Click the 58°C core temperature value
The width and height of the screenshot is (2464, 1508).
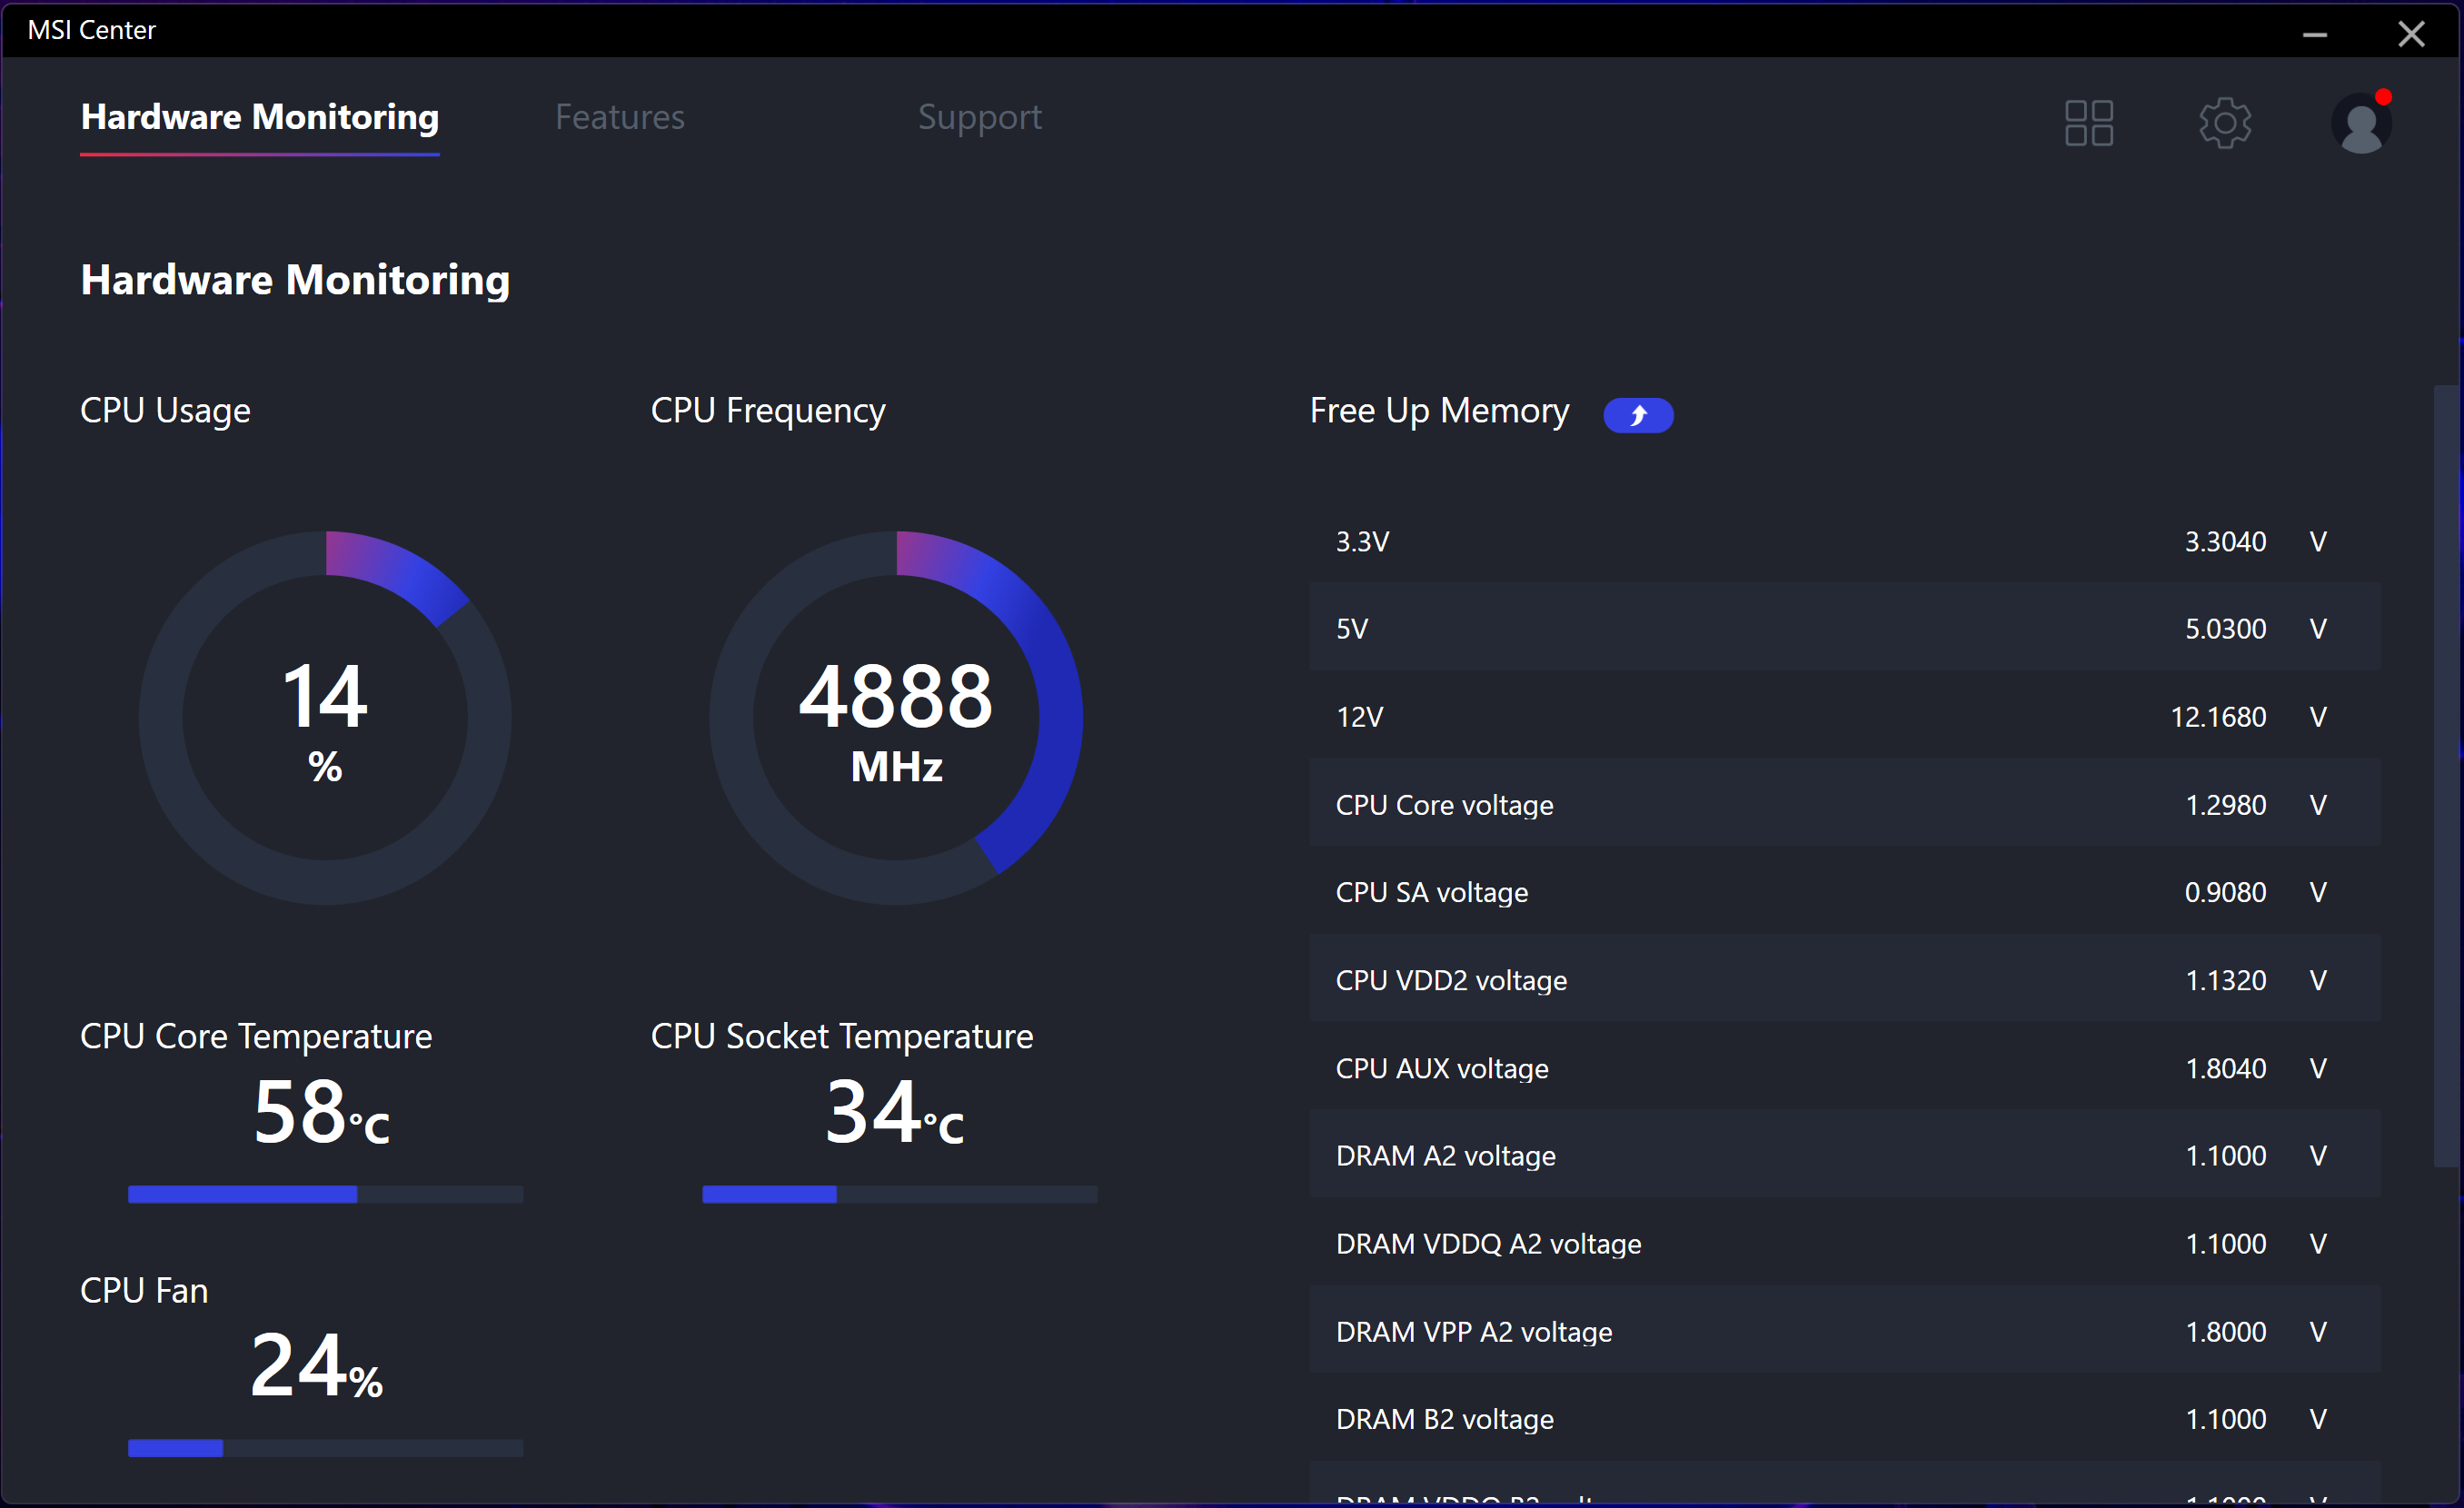tap(321, 1113)
